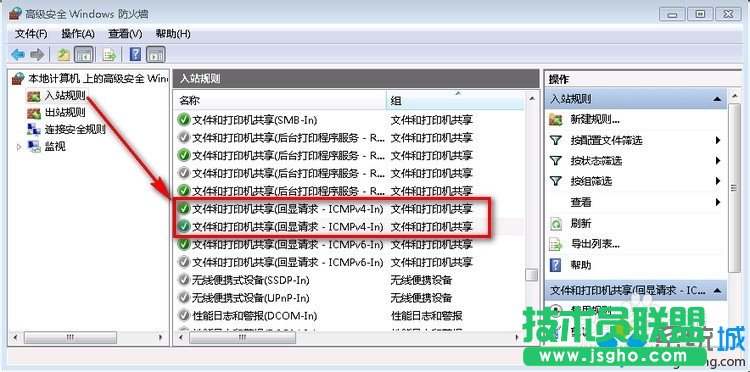Click 导出列表... in the actions panel

click(x=595, y=244)
